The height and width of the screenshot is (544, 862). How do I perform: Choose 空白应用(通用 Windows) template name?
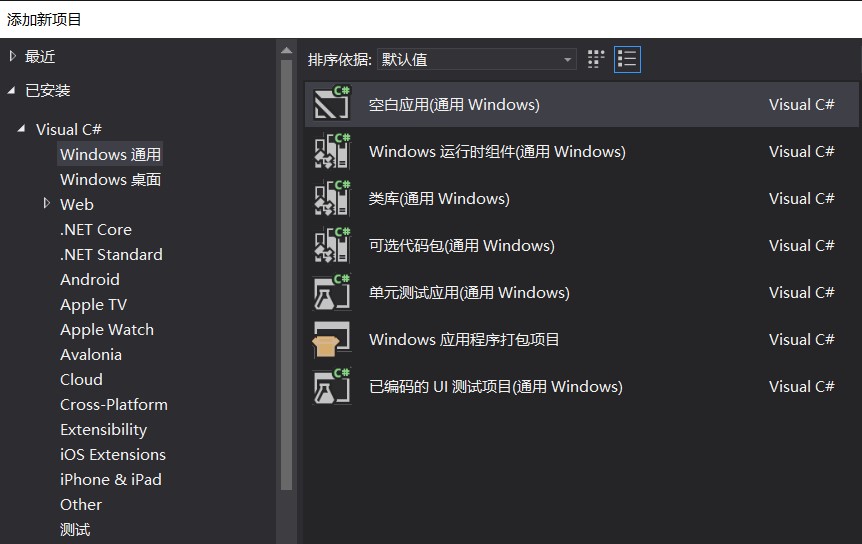coord(454,104)
